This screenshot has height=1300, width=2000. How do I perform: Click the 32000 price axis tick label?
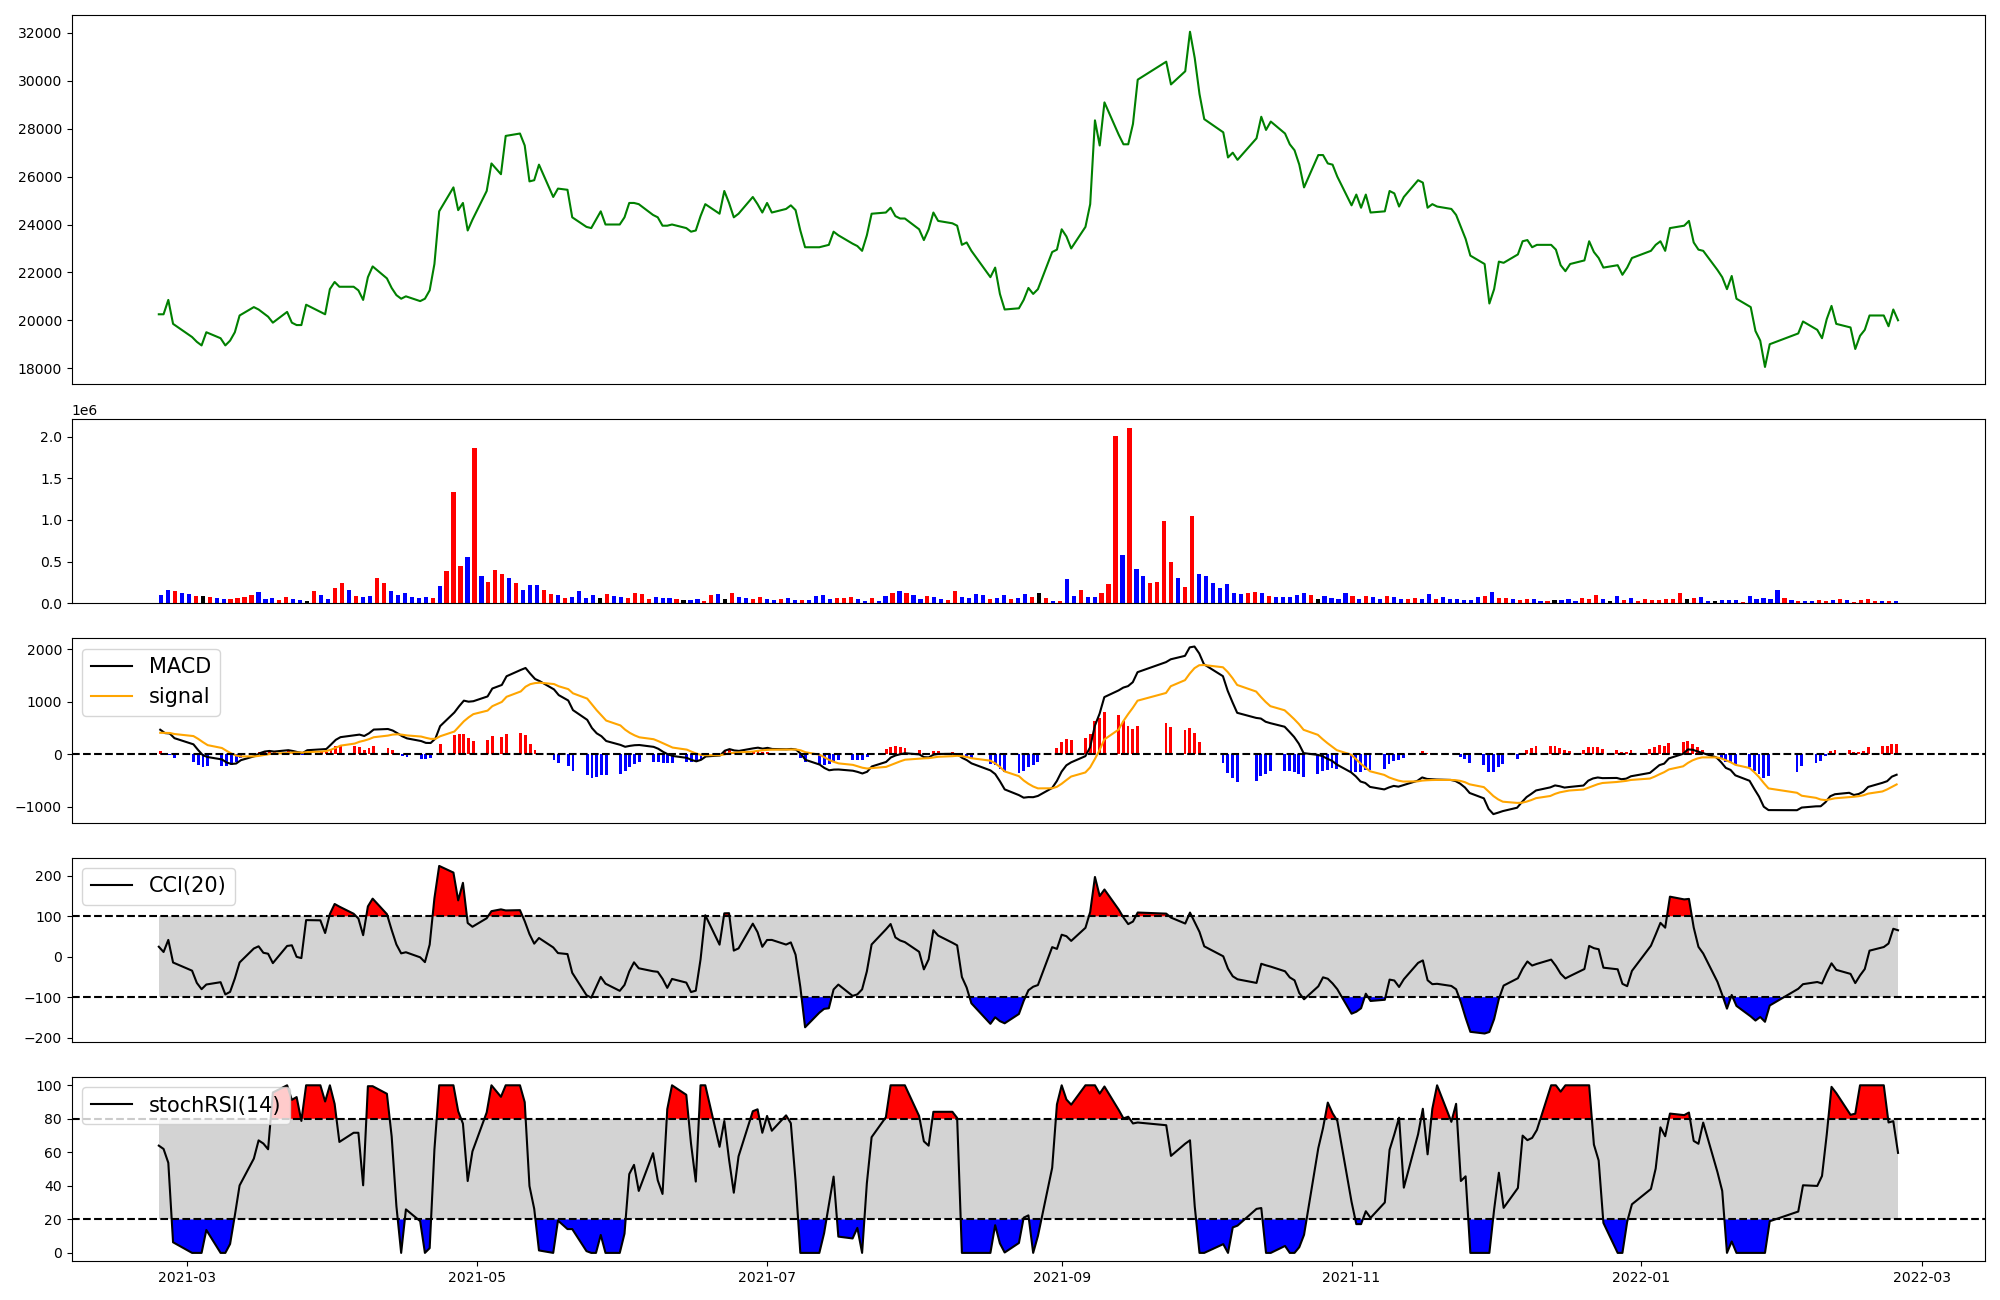(40, 33)
